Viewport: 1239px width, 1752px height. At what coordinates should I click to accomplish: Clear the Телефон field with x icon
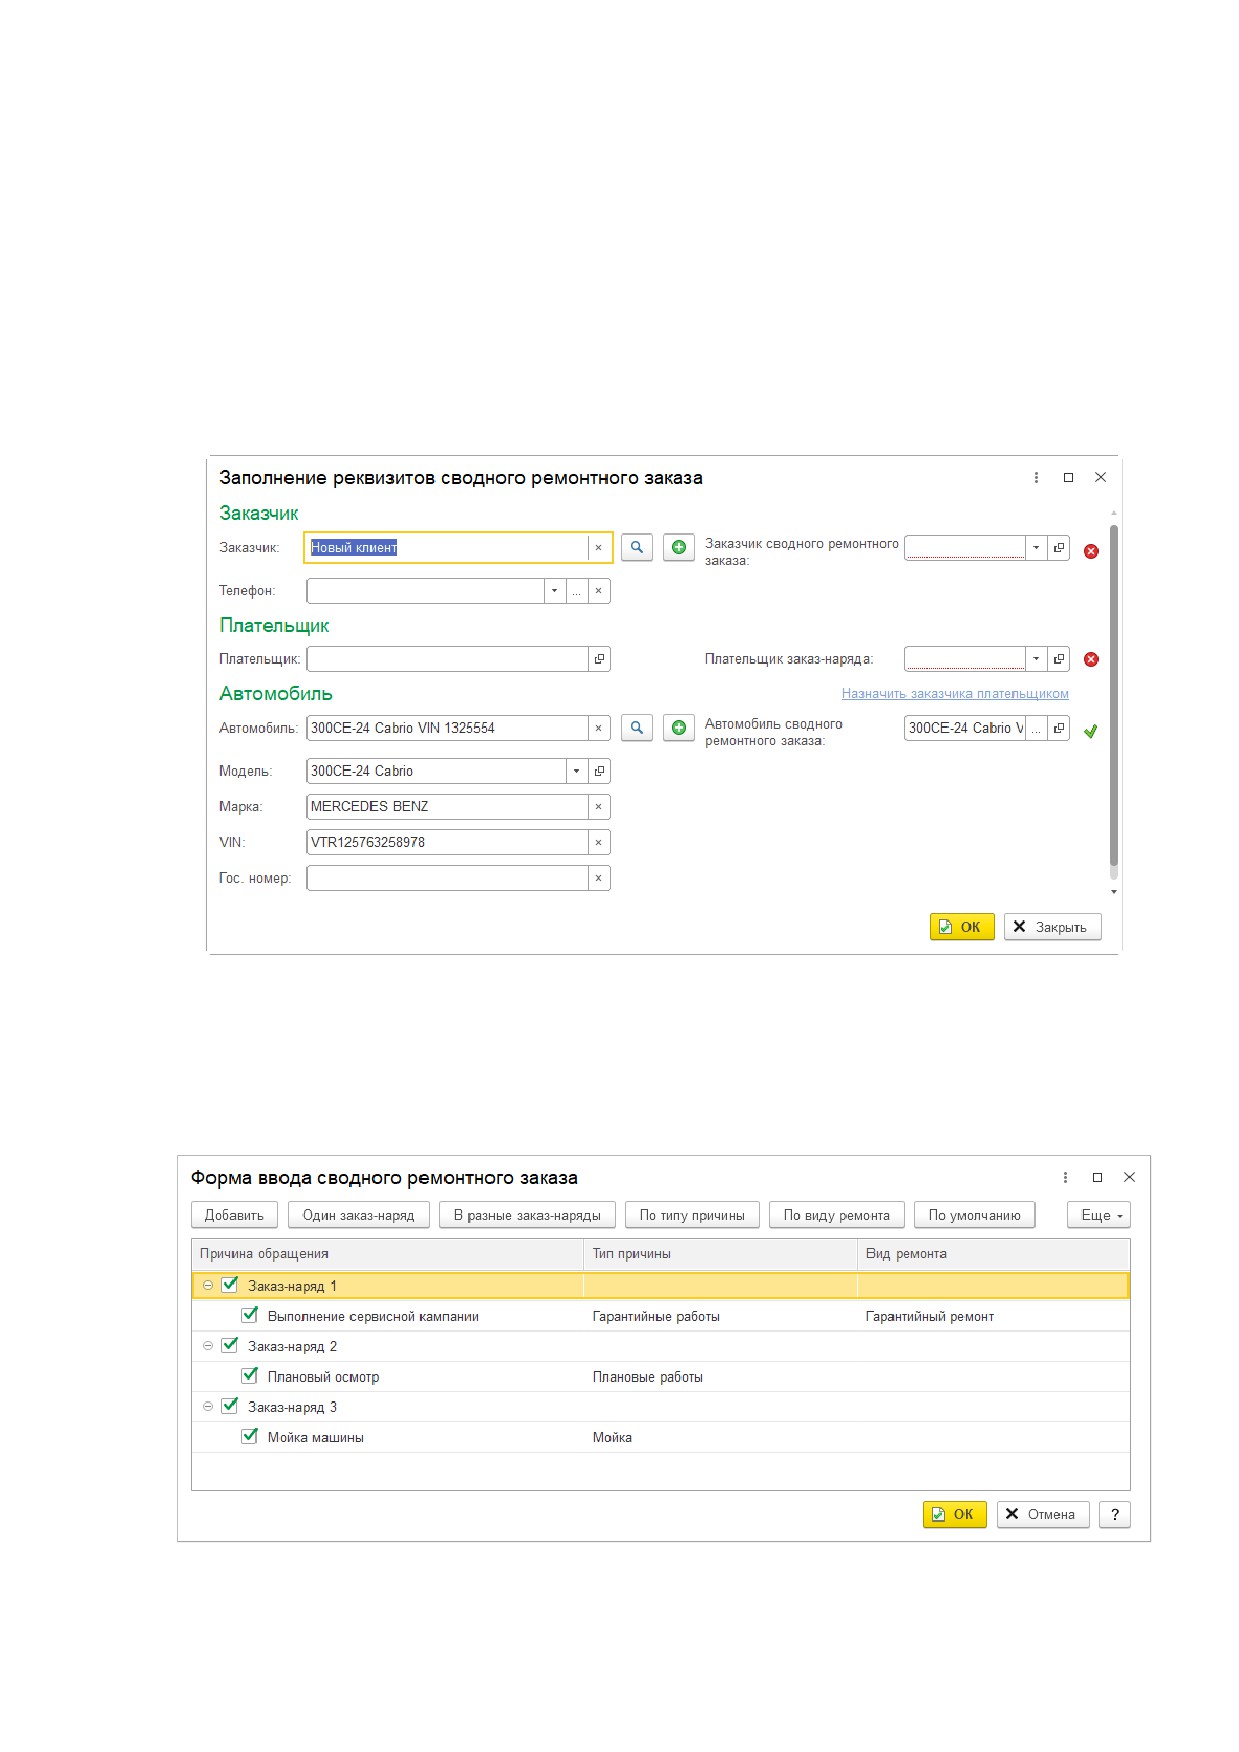[598, 591]
